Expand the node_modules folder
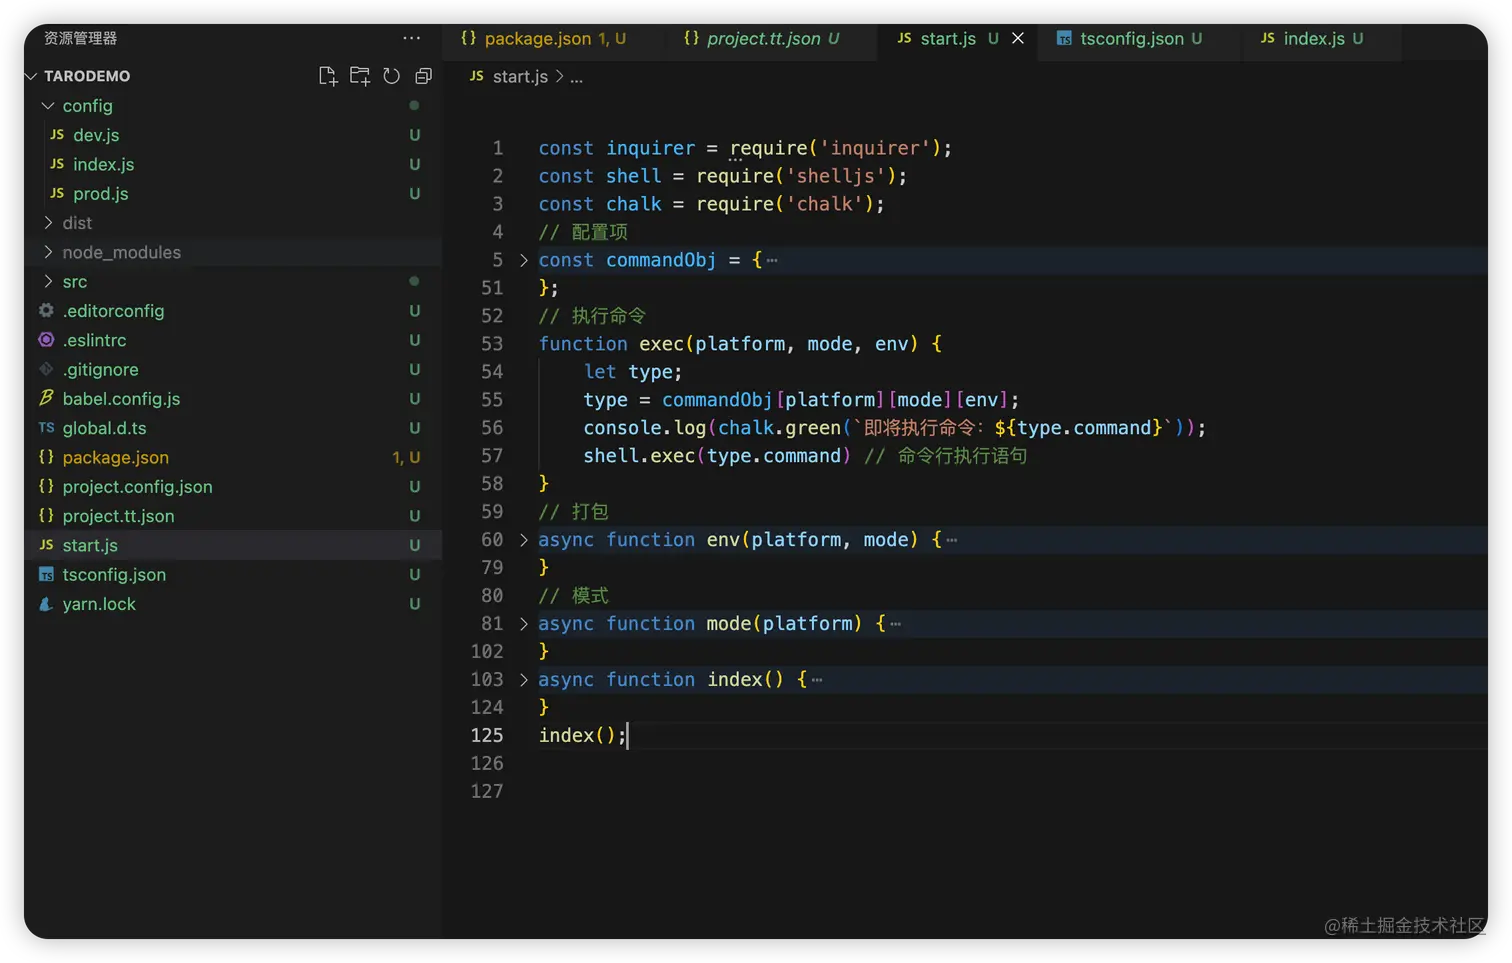The height and width of the screenshot is (963, 1512). (x=48, y=252)
